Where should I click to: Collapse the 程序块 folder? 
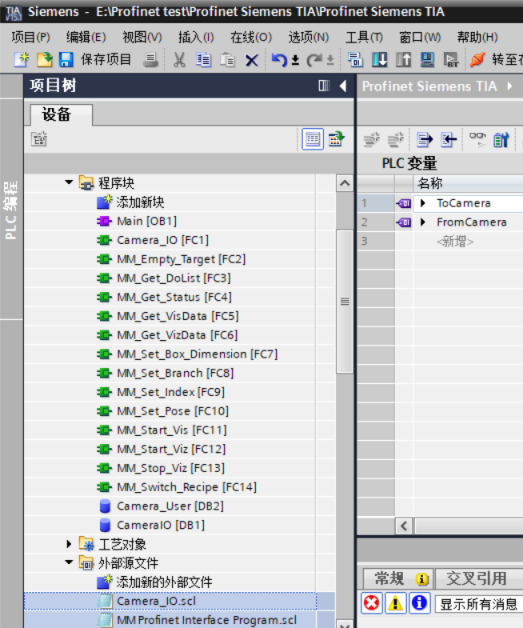[x=69, y=182]
